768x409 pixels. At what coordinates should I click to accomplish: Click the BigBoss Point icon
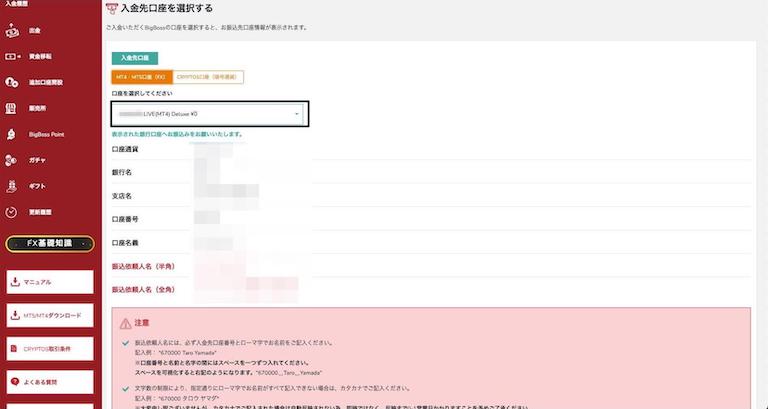11,134
